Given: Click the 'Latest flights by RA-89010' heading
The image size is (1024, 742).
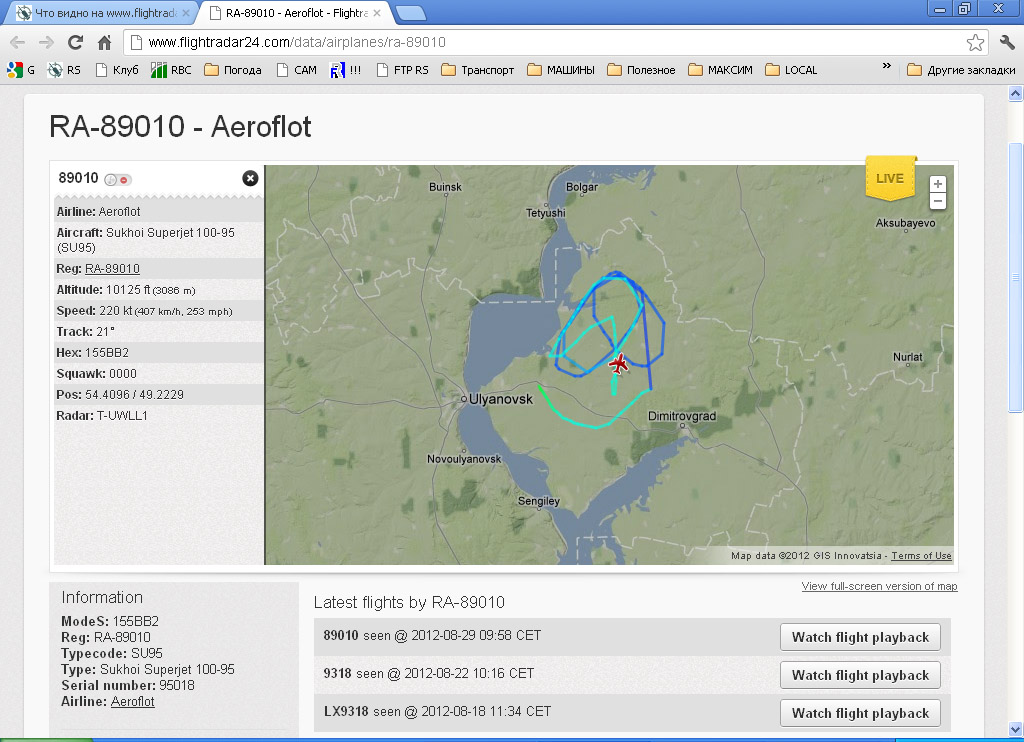Looking at the screenshot, I should tap(409, 602).
